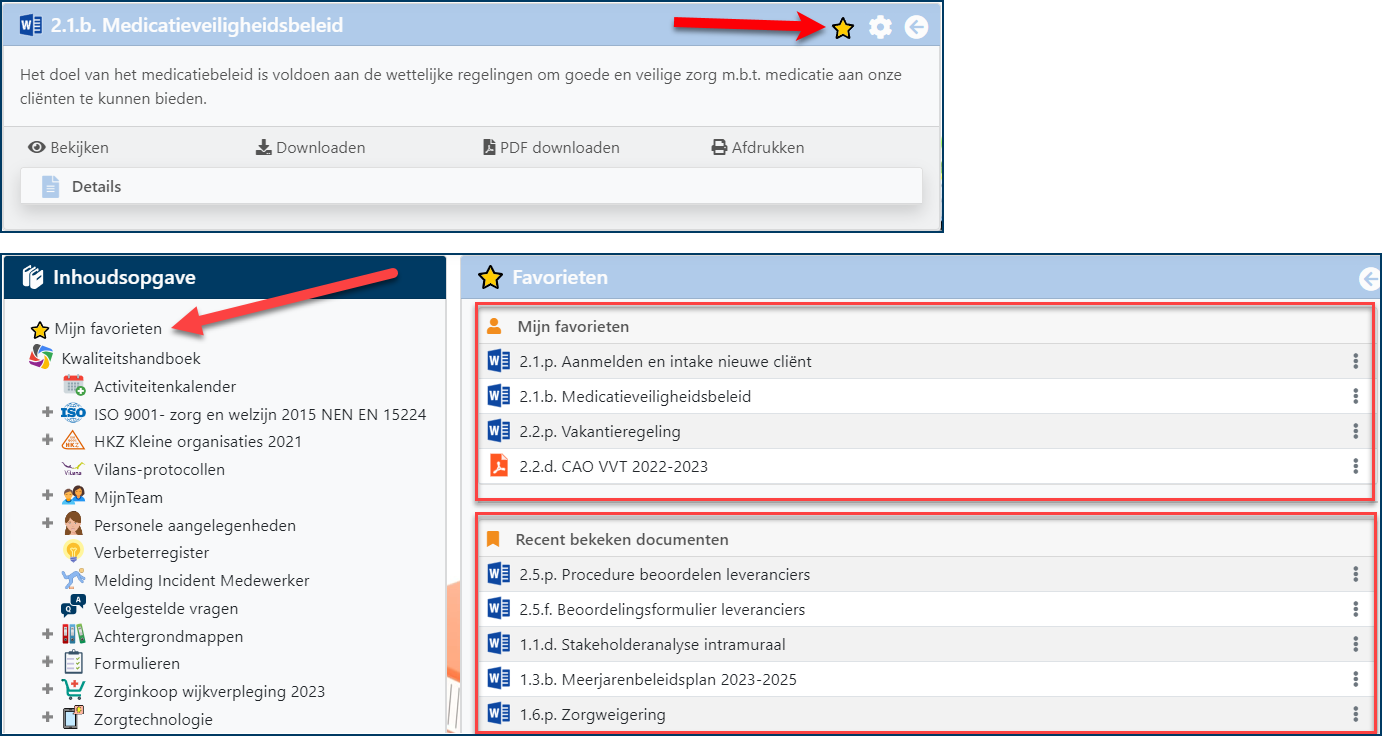Expand HKZ Kleine organisaties 2021 node

(x=47, y=440)
